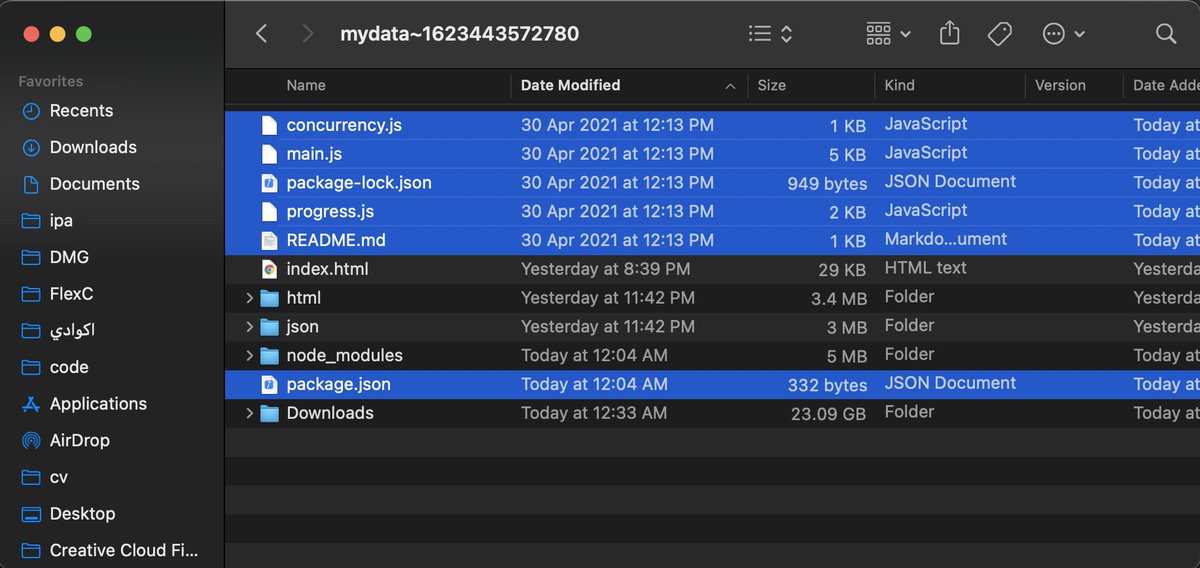Go forward with the right chevron button
1200x568 pixels.
(x=307, y=34)
